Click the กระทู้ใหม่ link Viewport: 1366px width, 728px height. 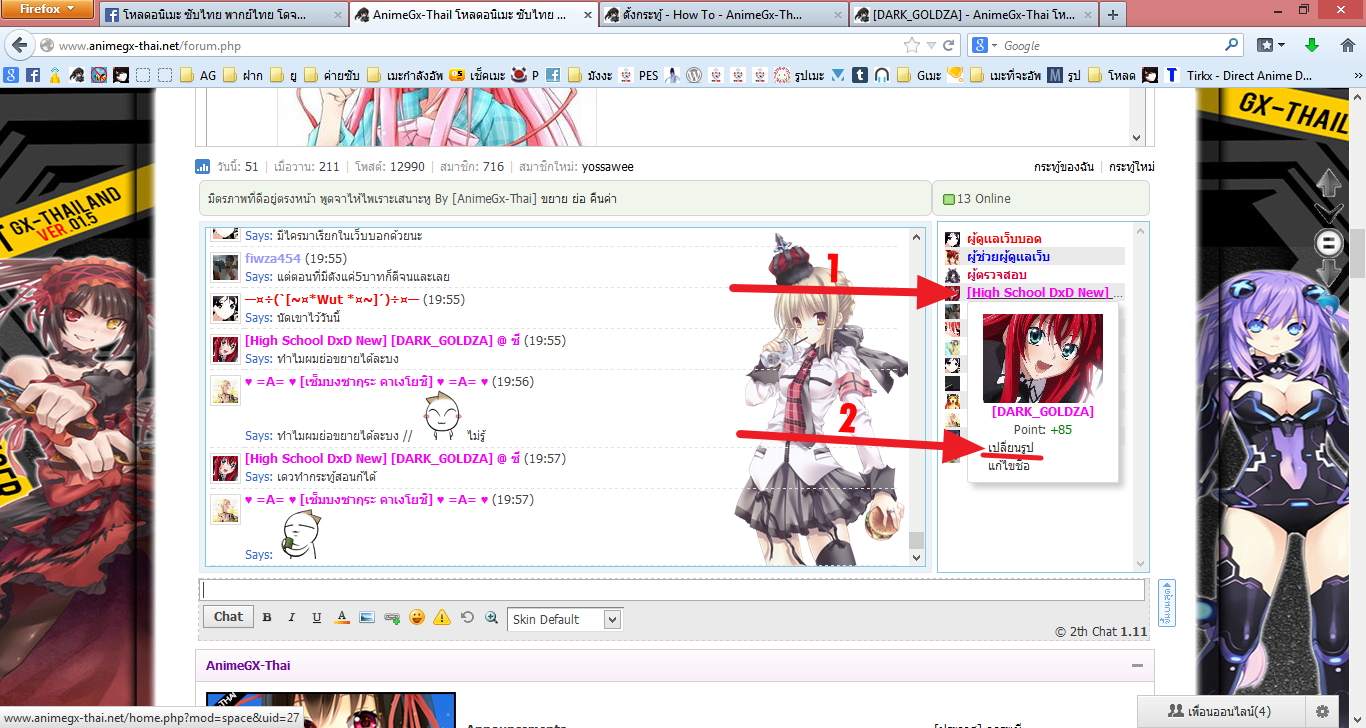(1132, 167)
